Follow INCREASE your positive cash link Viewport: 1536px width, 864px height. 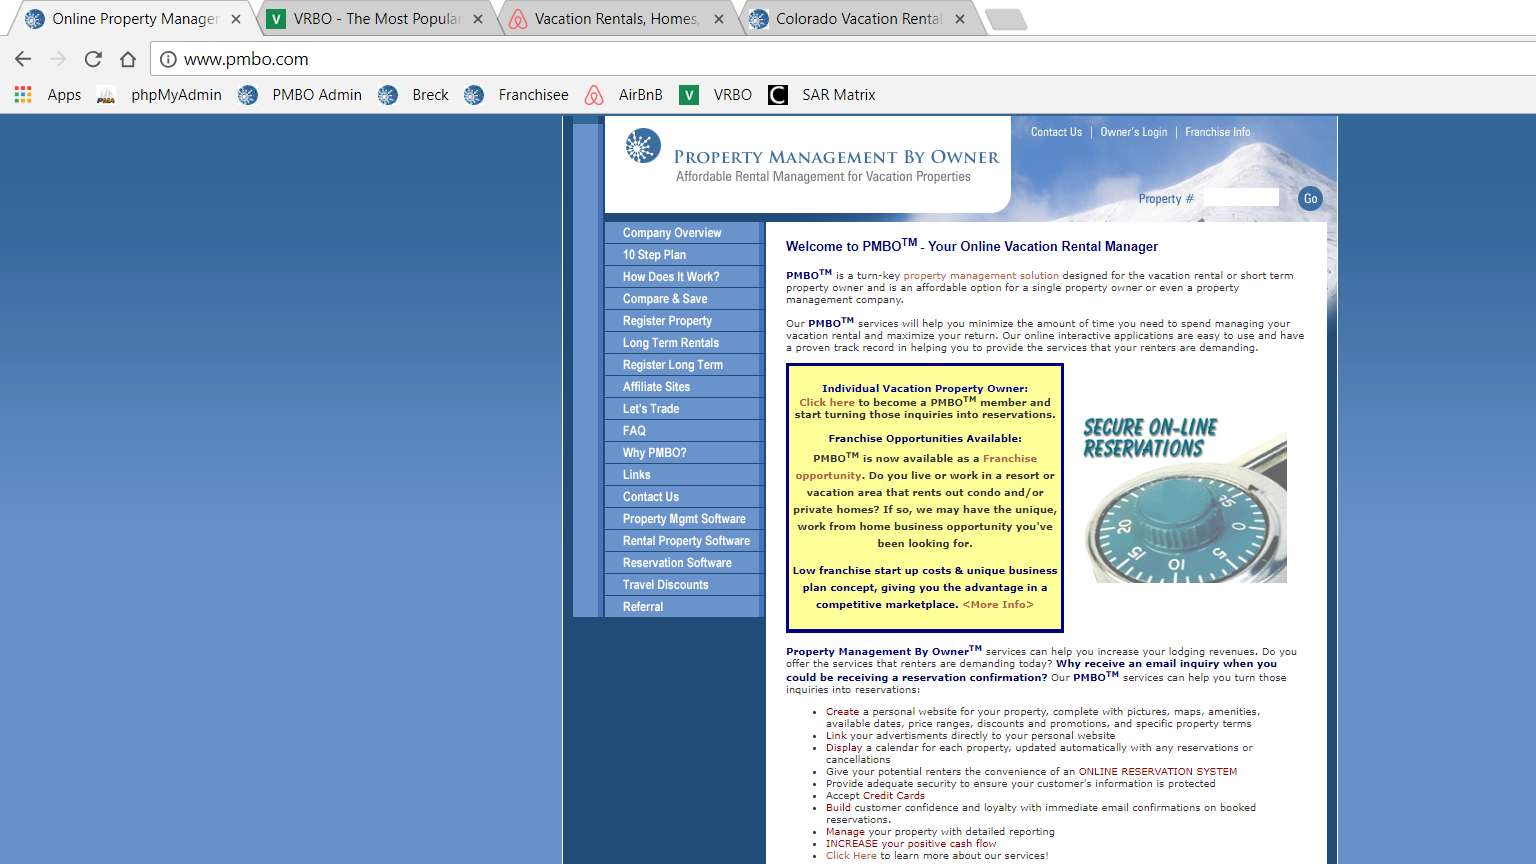(911, 843)
